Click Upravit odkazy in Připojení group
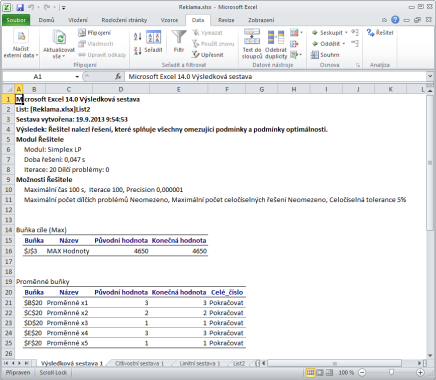The height and width of the screenshot is (380, 436). point(102,55)
